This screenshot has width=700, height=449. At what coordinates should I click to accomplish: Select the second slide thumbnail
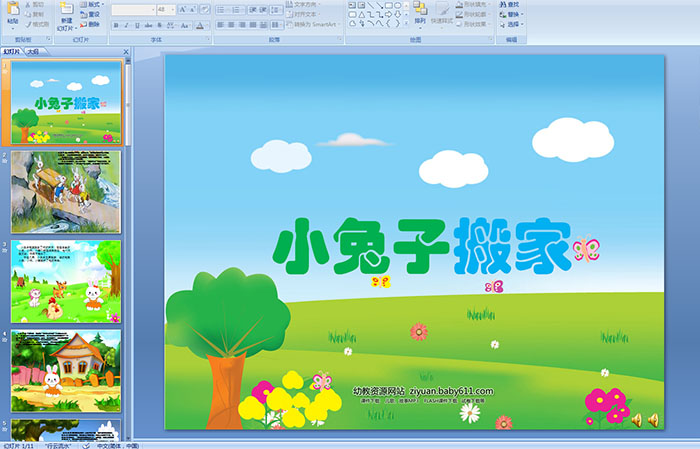pyautogui.click(x=66, y=191)
